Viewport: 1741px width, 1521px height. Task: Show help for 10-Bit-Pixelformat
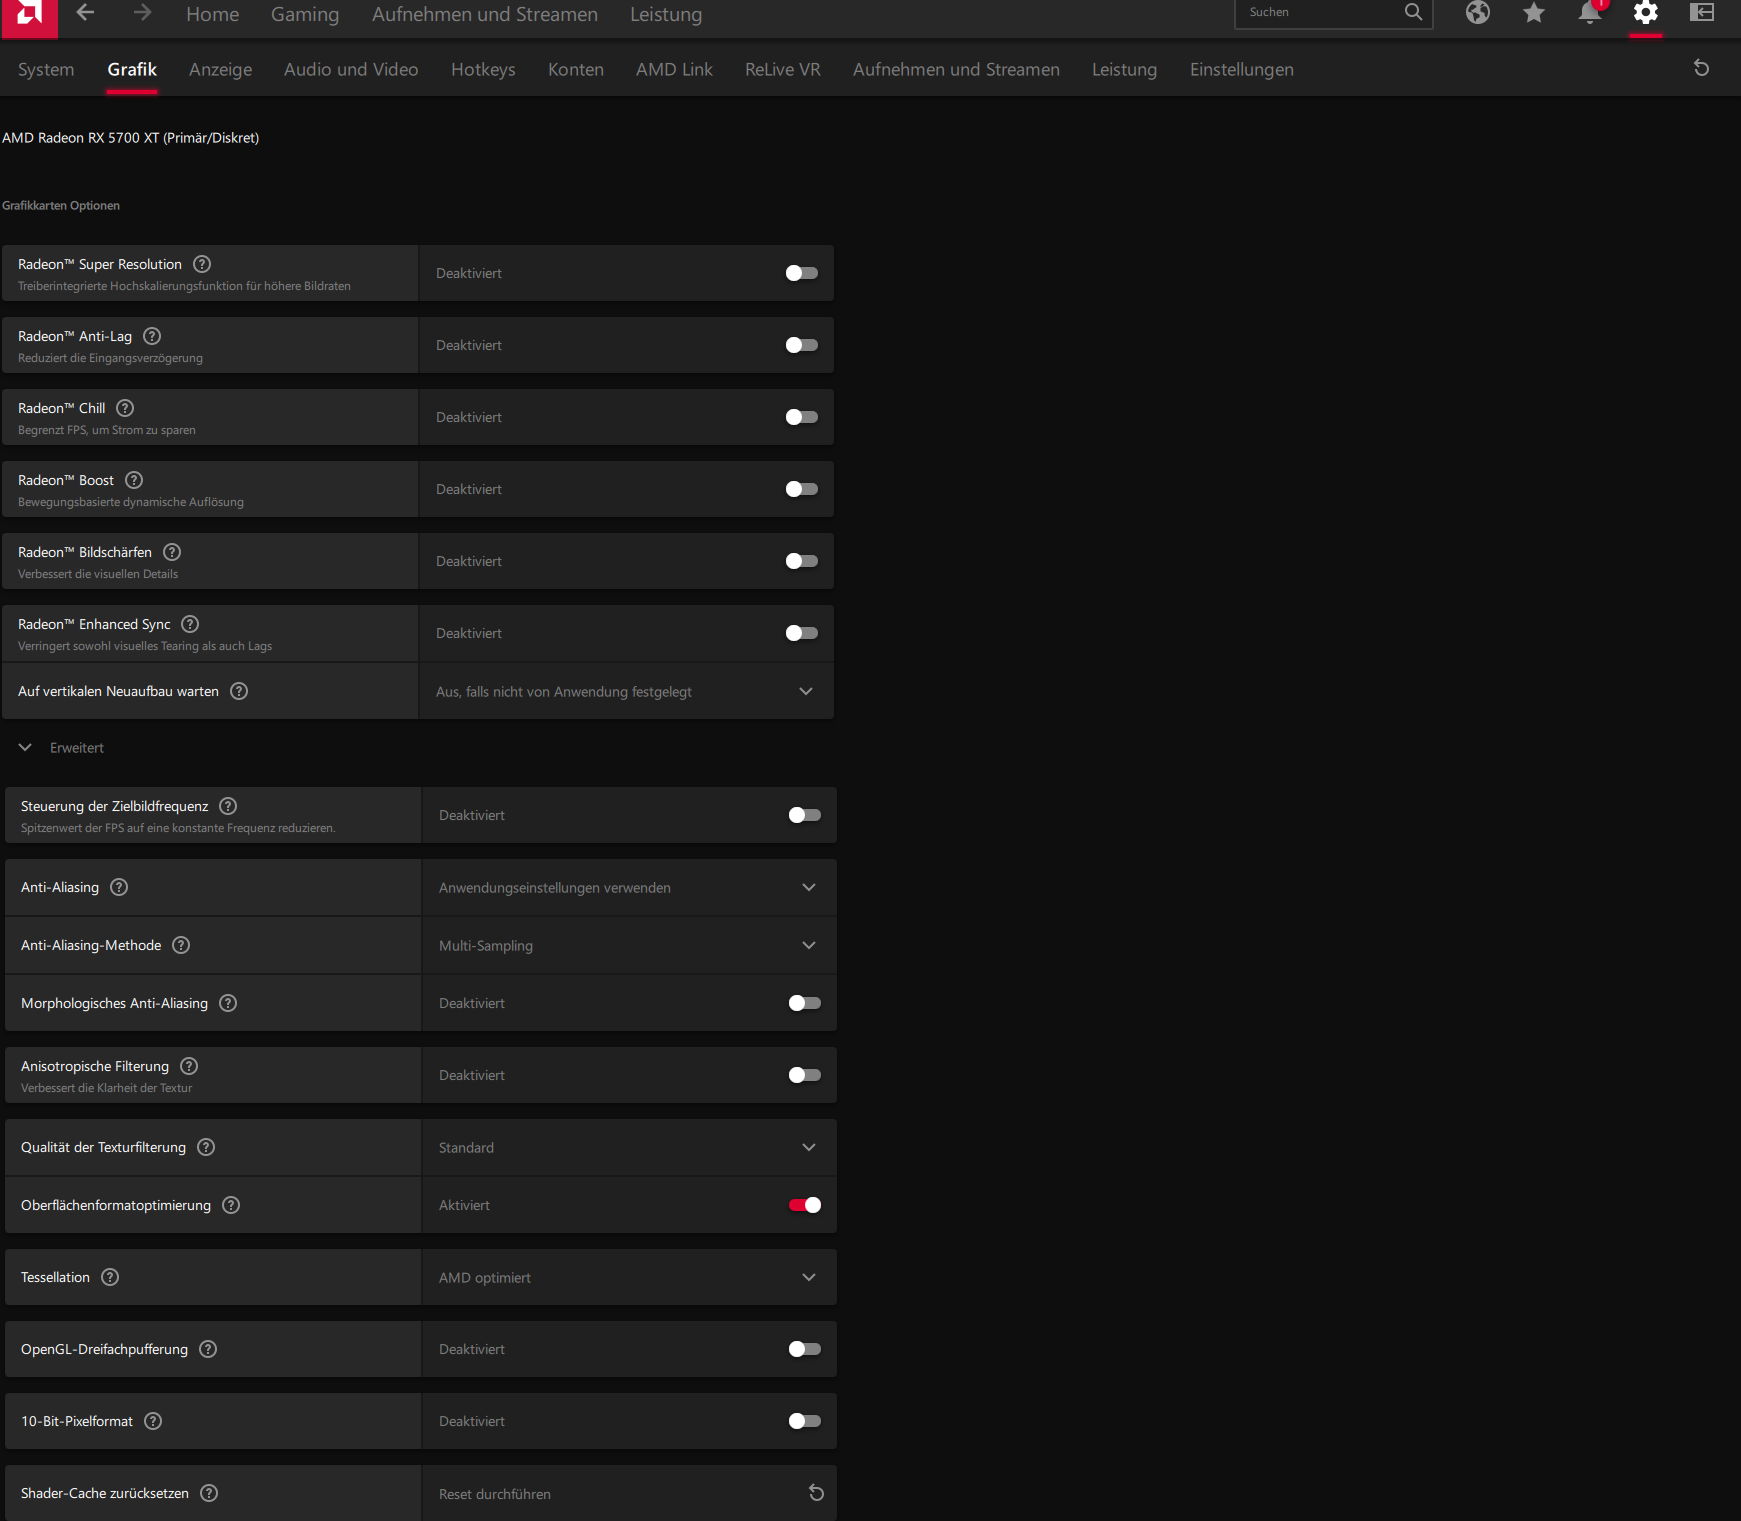pos(153,1421)
